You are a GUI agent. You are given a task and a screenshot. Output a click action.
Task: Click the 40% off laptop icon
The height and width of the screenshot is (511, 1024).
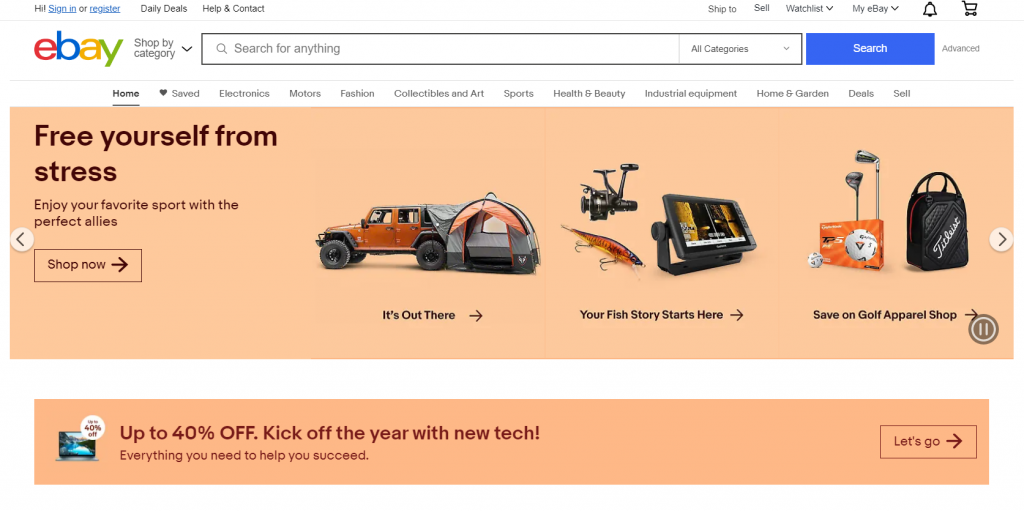(79, 440)
